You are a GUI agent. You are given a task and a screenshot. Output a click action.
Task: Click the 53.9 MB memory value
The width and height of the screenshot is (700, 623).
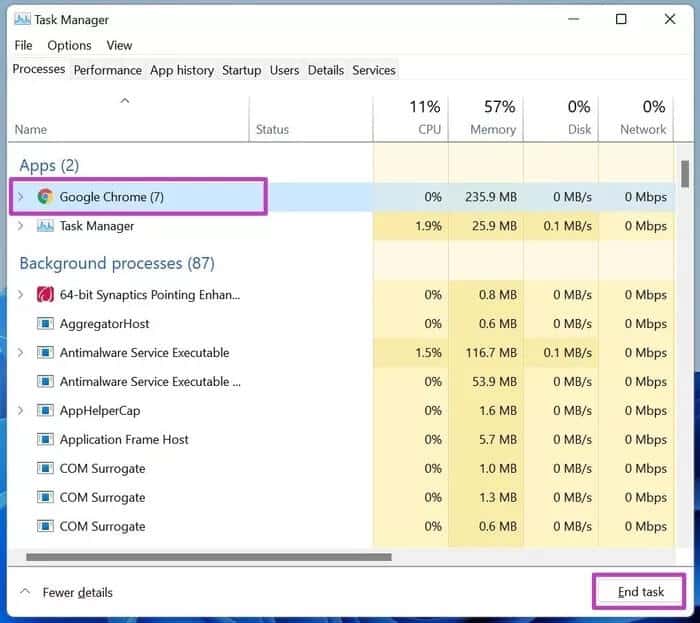point(494,382)
